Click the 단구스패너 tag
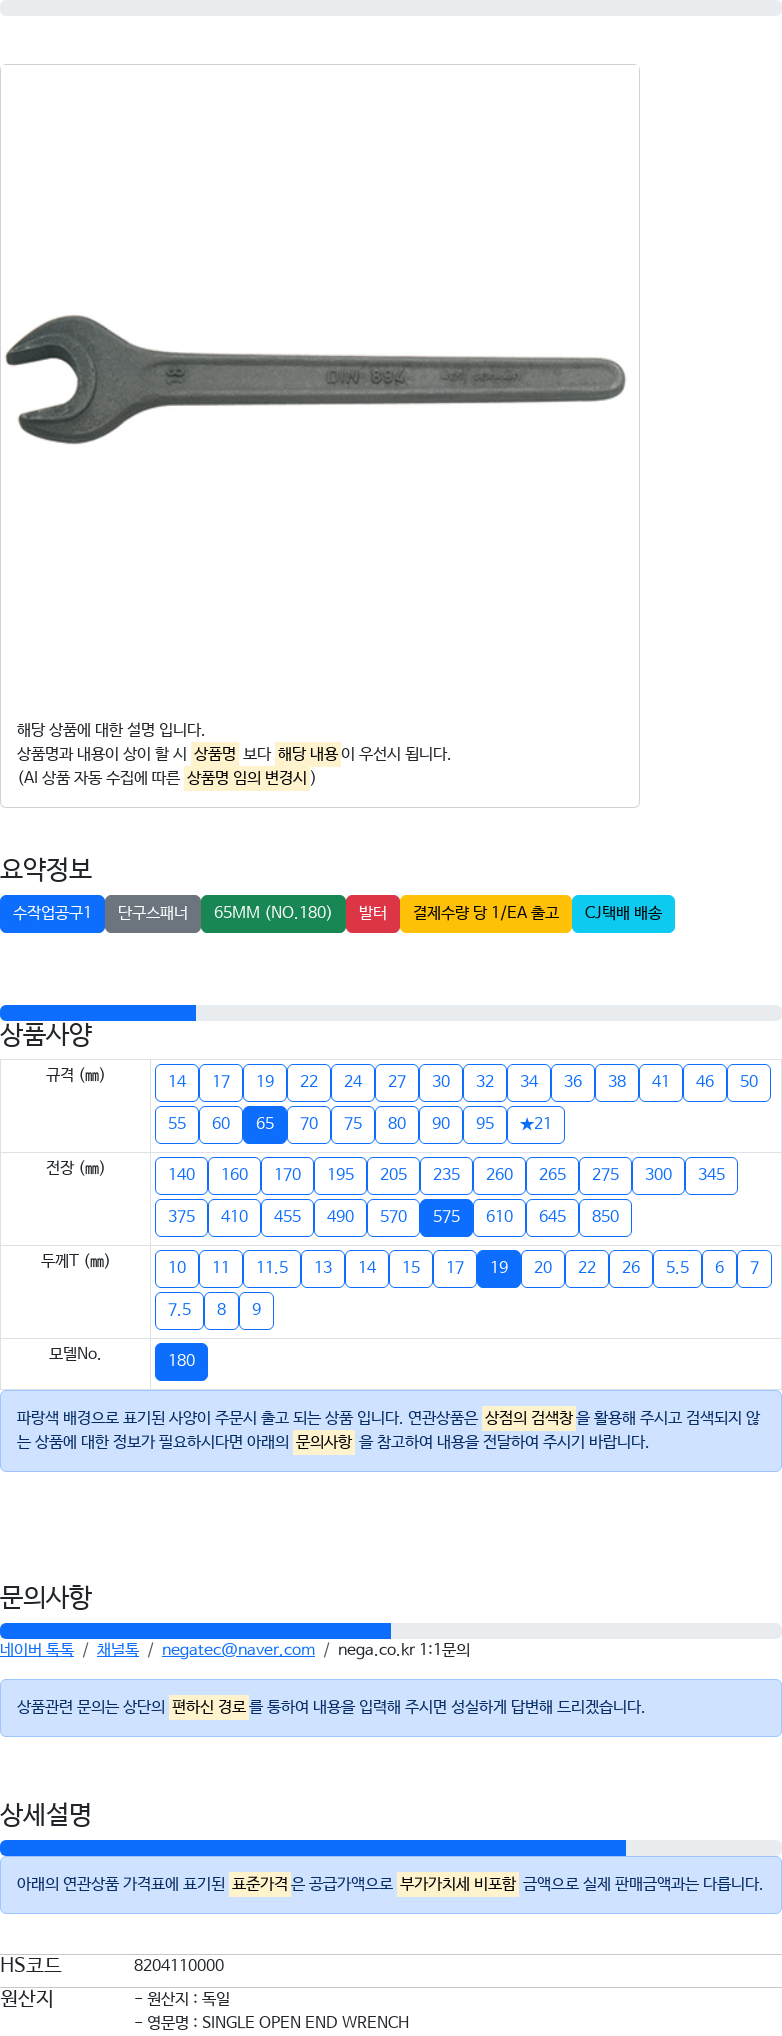The width and height of the screenshot is (782, 2036). pyautogui.click(x=153, y=913)
